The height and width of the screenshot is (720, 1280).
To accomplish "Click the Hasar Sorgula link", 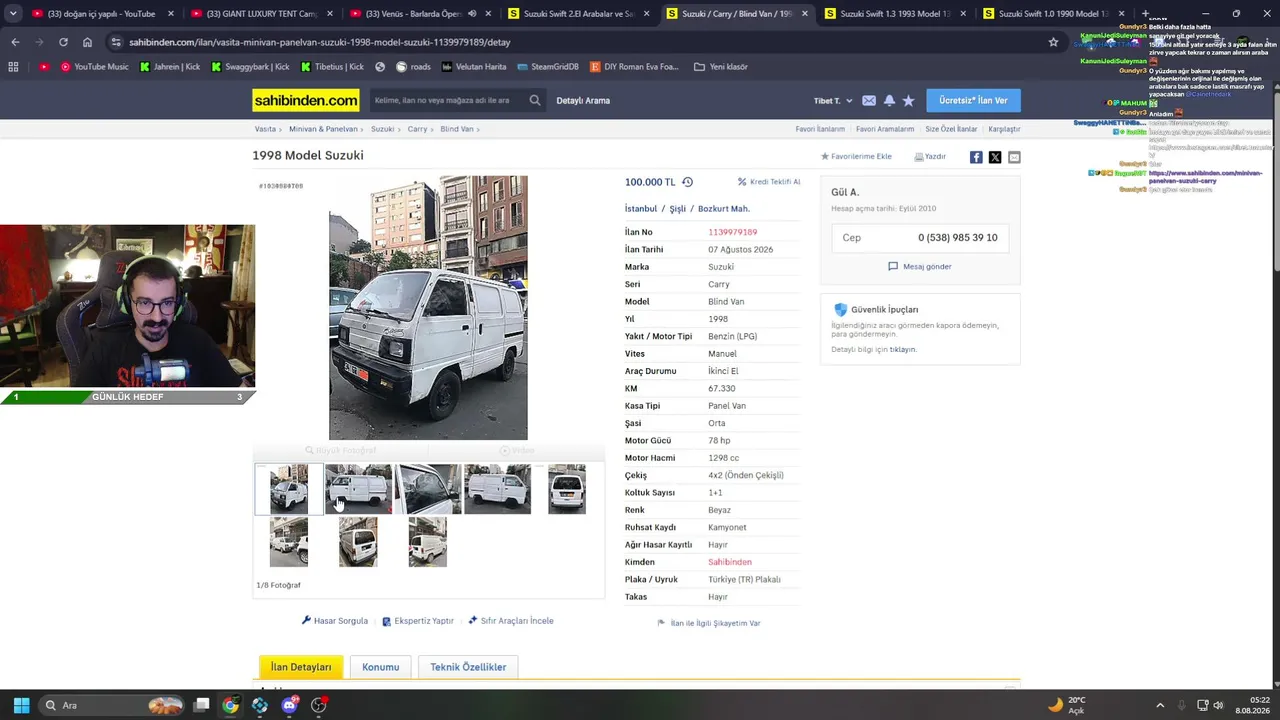I will point(335,621).
